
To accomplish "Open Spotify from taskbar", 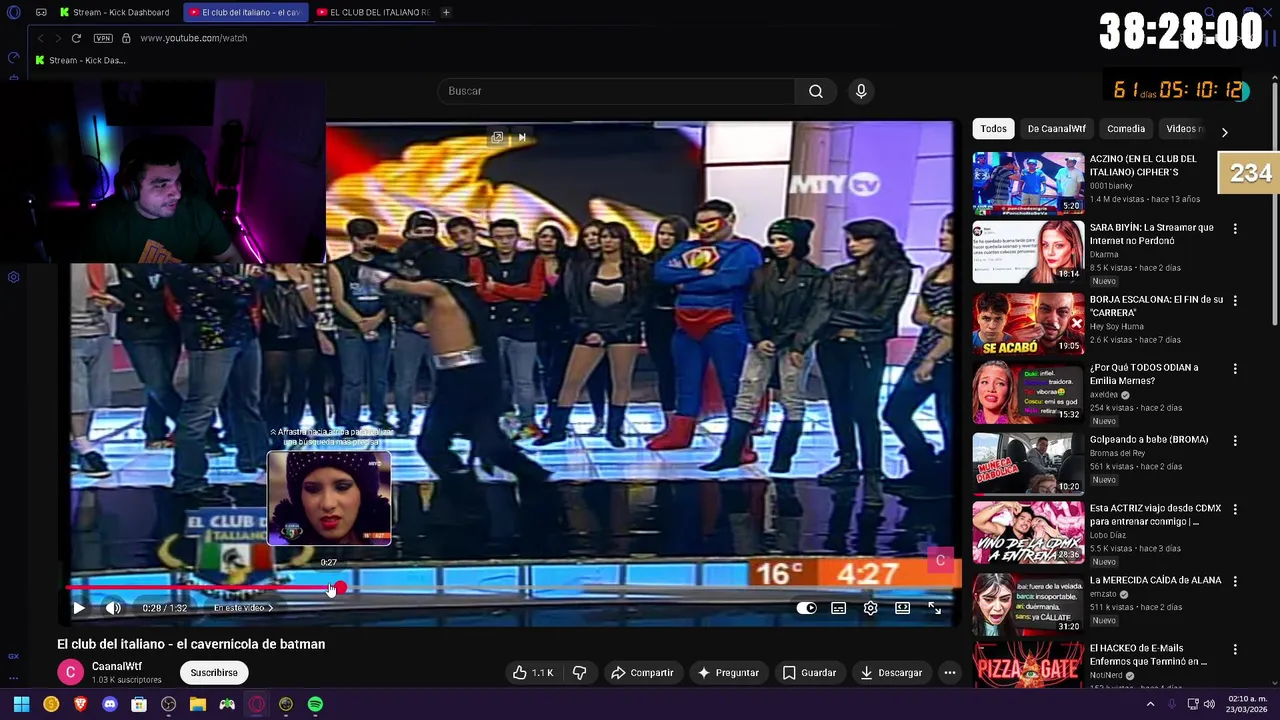I will 315,704.
